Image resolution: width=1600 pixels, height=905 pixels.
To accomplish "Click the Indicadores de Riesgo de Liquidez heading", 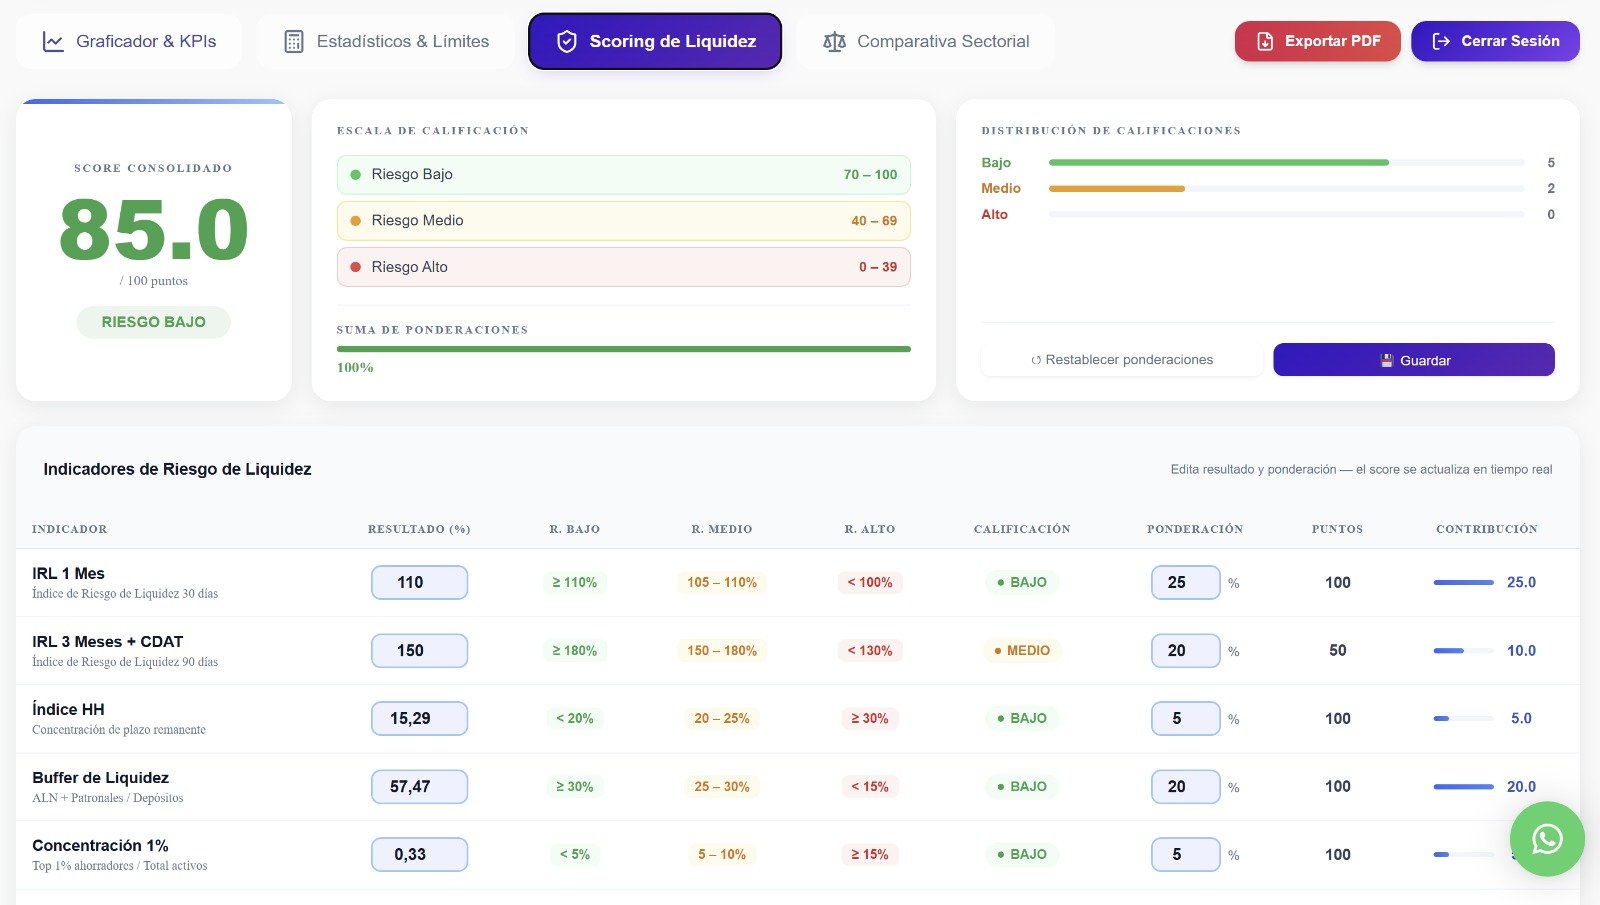I will 177,469.
